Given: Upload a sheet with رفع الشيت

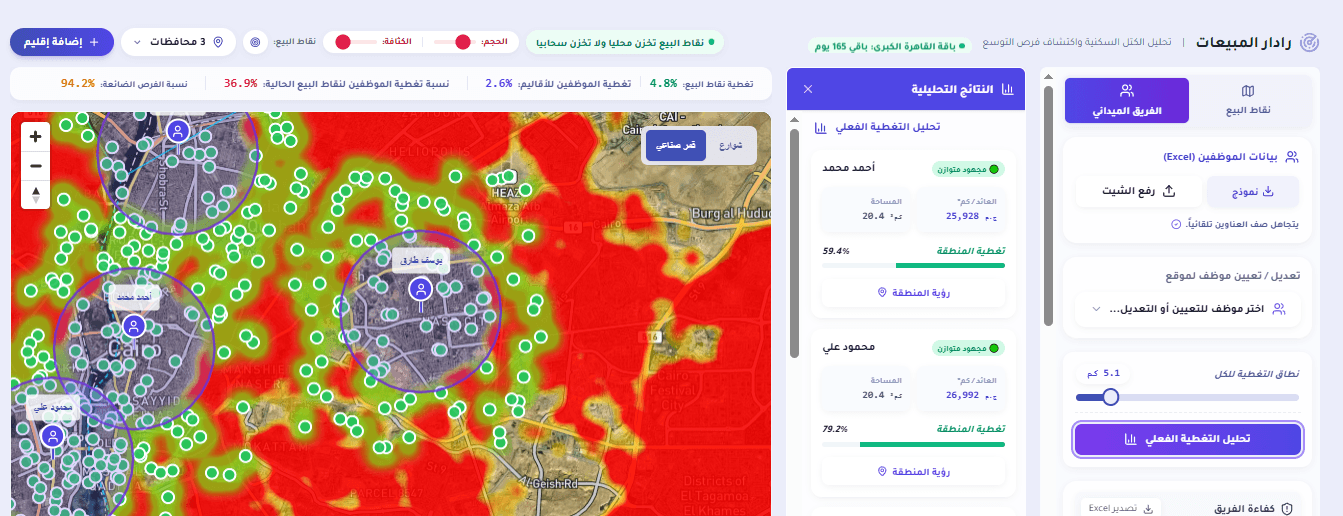Looking at the screenshot, I should coord(1137,191).
